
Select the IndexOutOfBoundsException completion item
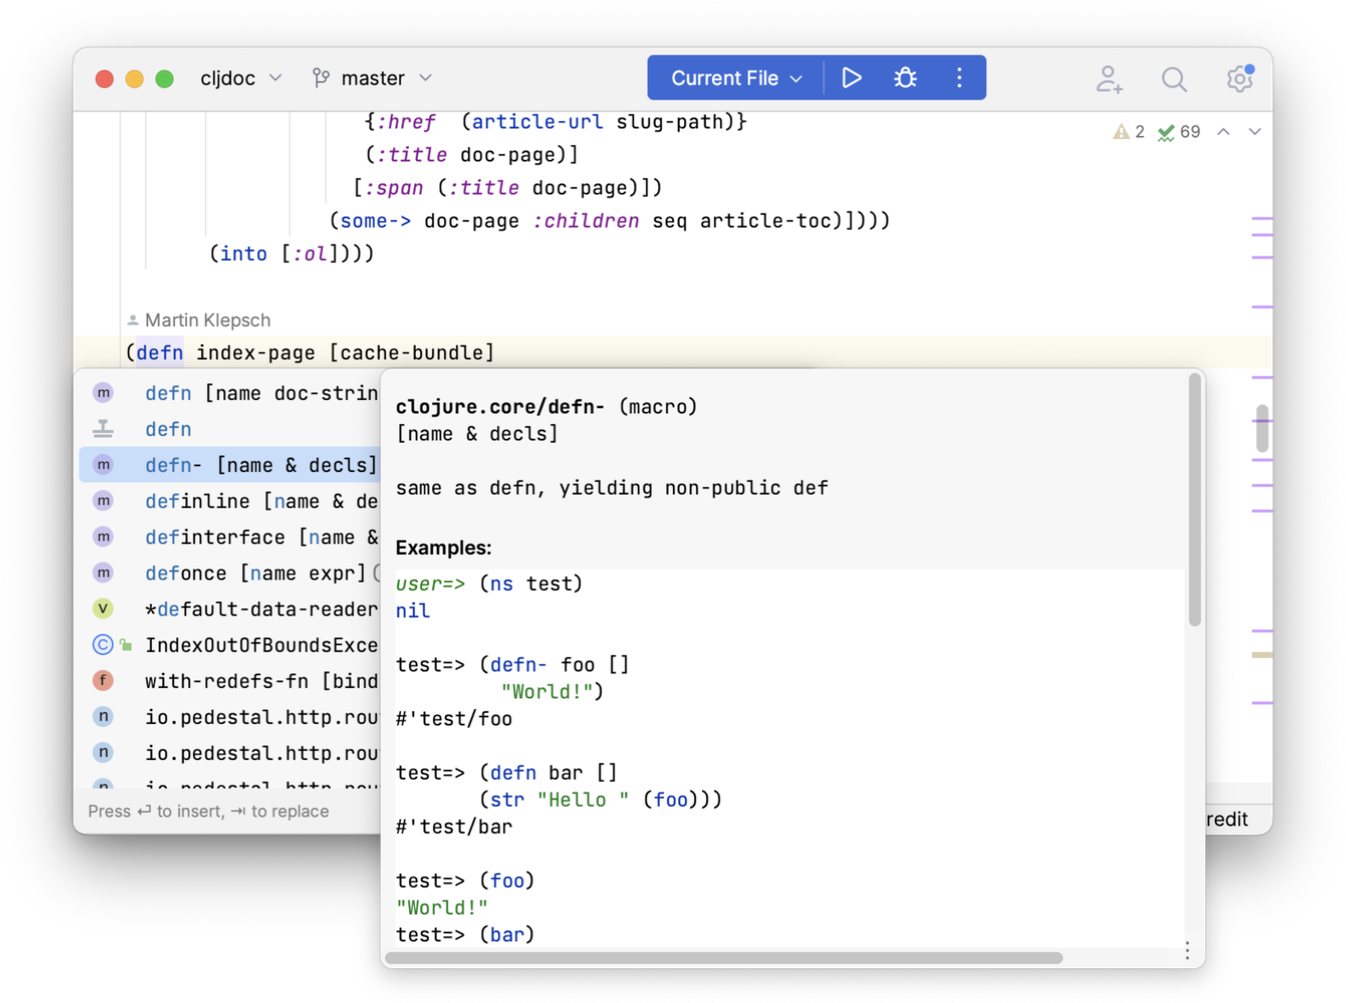point(230,645)
